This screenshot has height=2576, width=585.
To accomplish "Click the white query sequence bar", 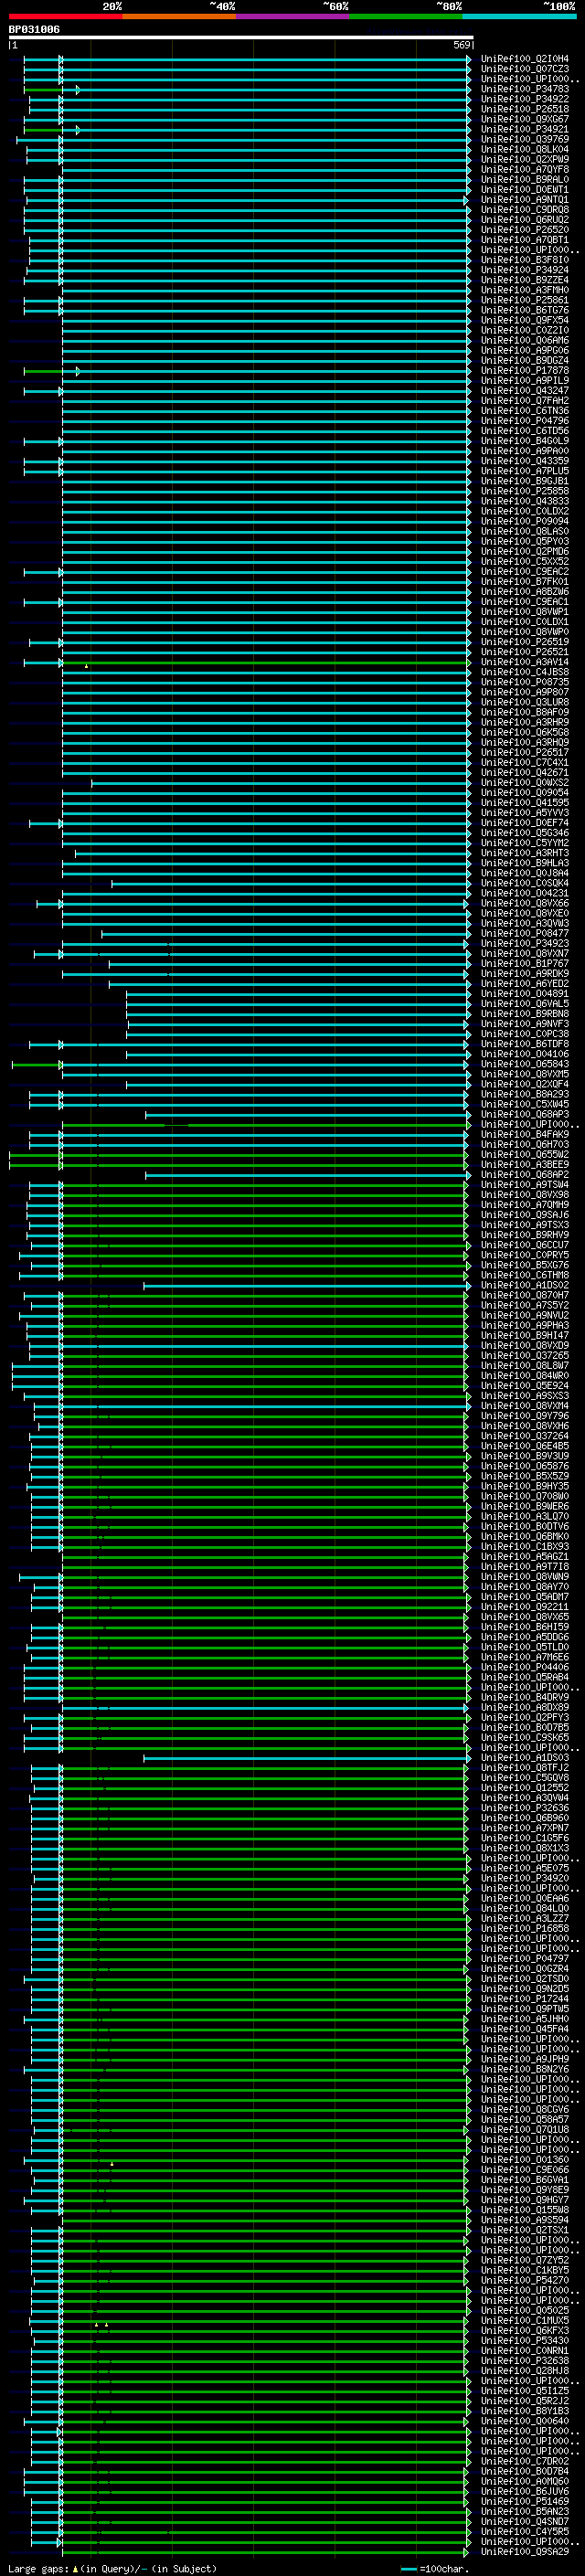I will point(241,38).
